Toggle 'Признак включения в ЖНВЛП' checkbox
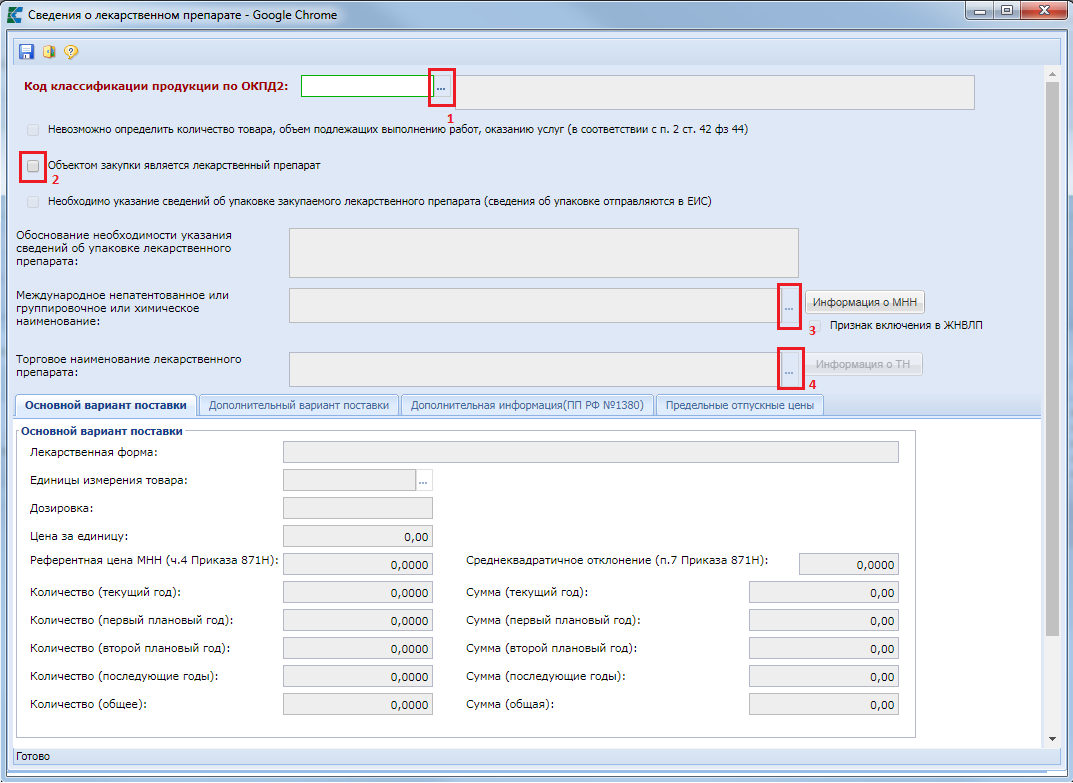1073x783 pixels. coord(816,326)
